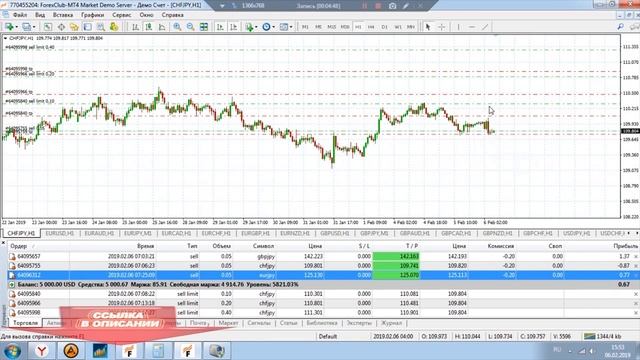640x360 pixels.
Task: Expand the Periods dropdown arrow
Action: (273, 27)
